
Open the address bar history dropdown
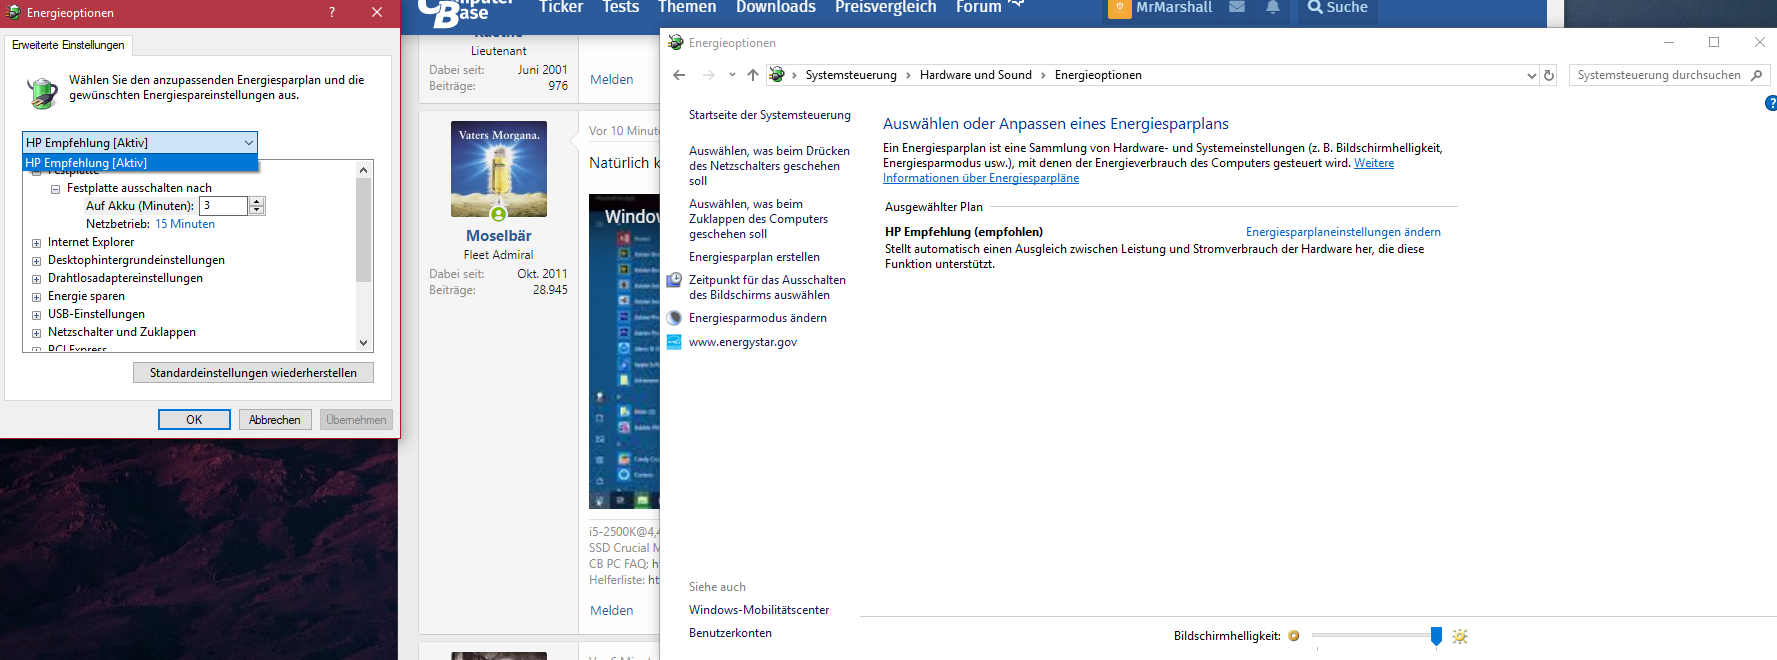pos(1531,75)
